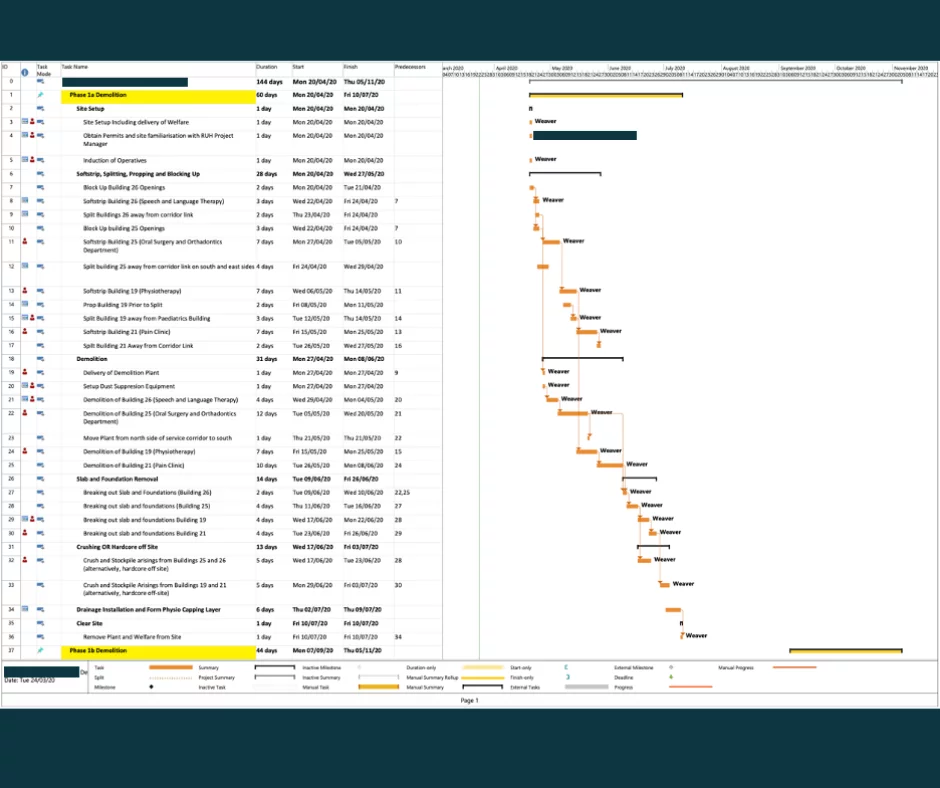Viewport: 940px width, 788px height.
Task: Click the pin task mode icon for Phase 1b Demolition
Action: 40,650
